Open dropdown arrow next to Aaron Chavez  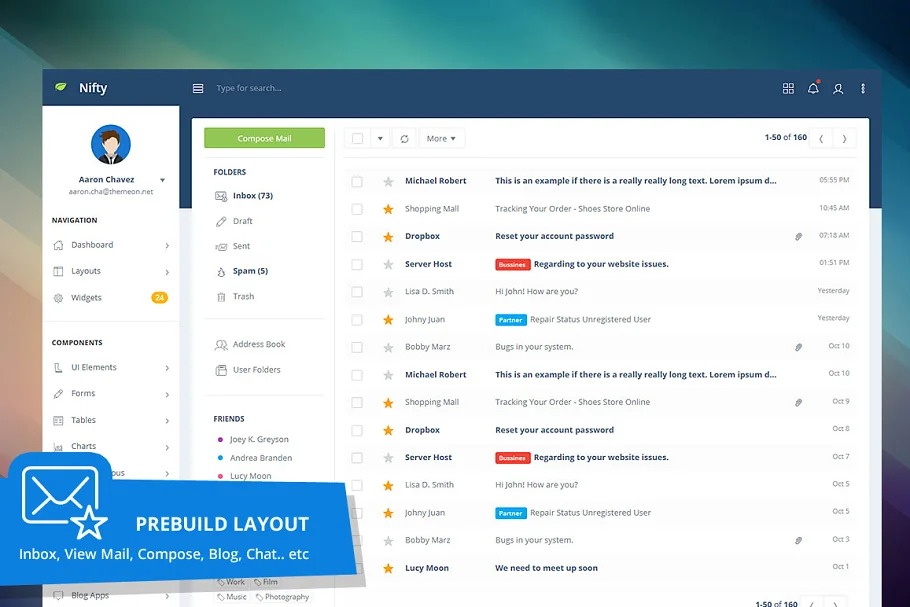coord(162,181)
